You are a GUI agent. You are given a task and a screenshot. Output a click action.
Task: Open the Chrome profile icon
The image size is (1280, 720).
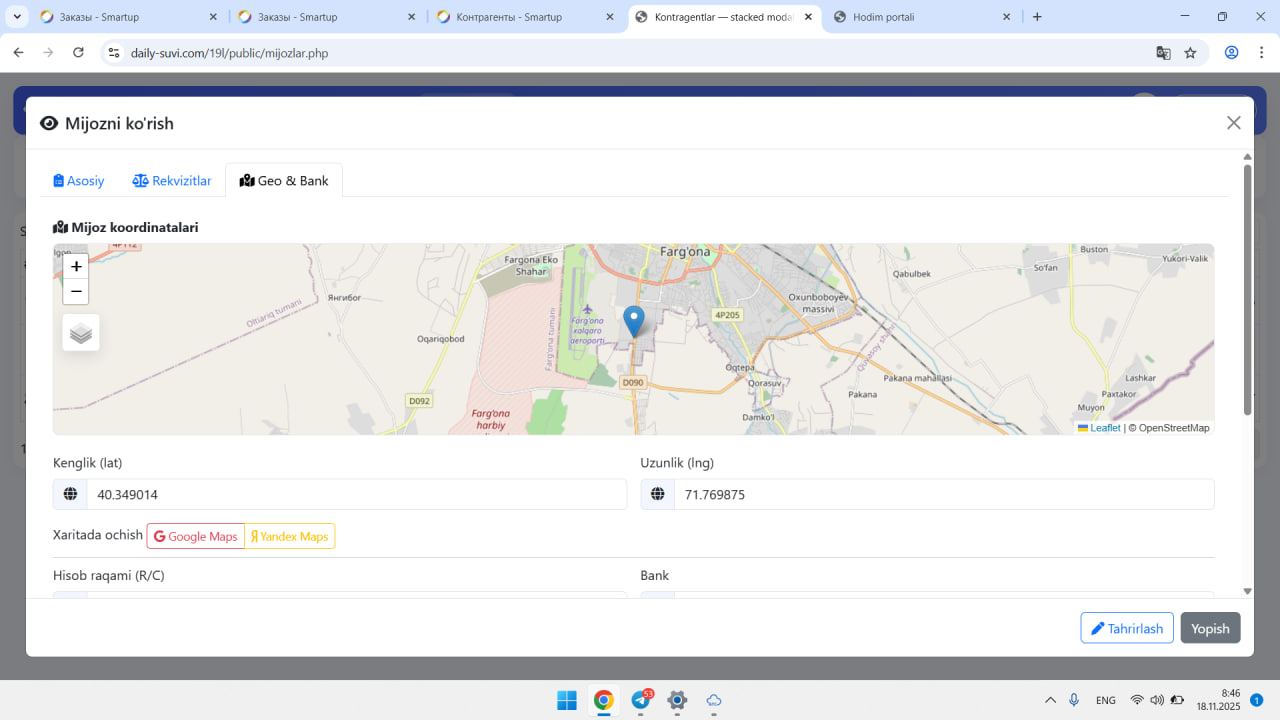[1231, 53]
